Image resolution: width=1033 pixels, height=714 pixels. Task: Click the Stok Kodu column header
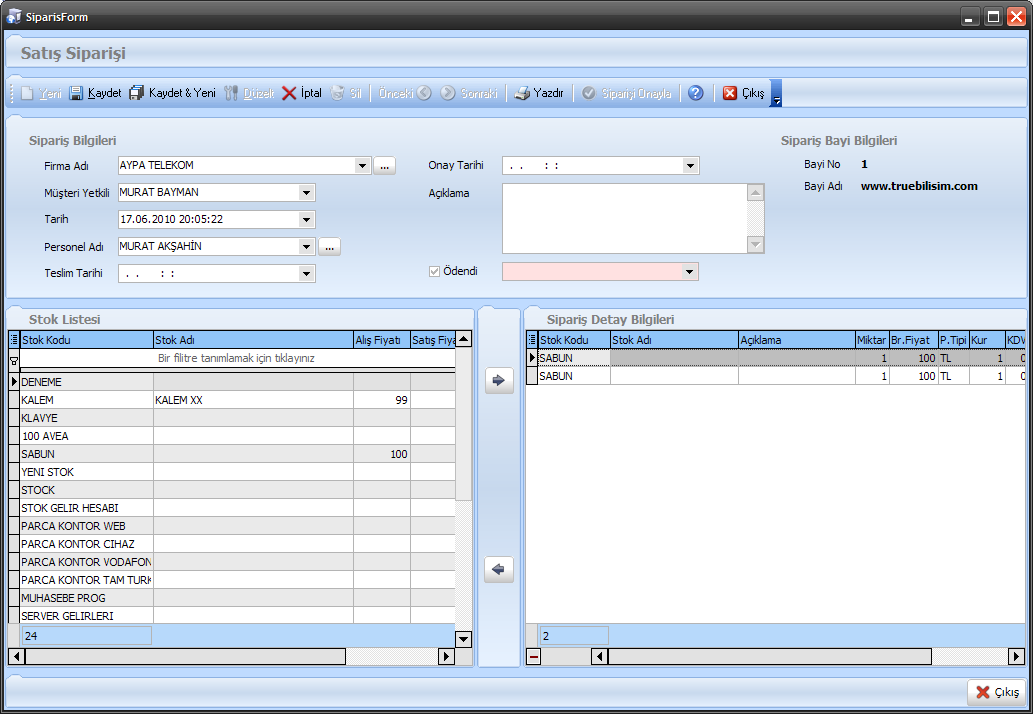click(x=86, y=340)
